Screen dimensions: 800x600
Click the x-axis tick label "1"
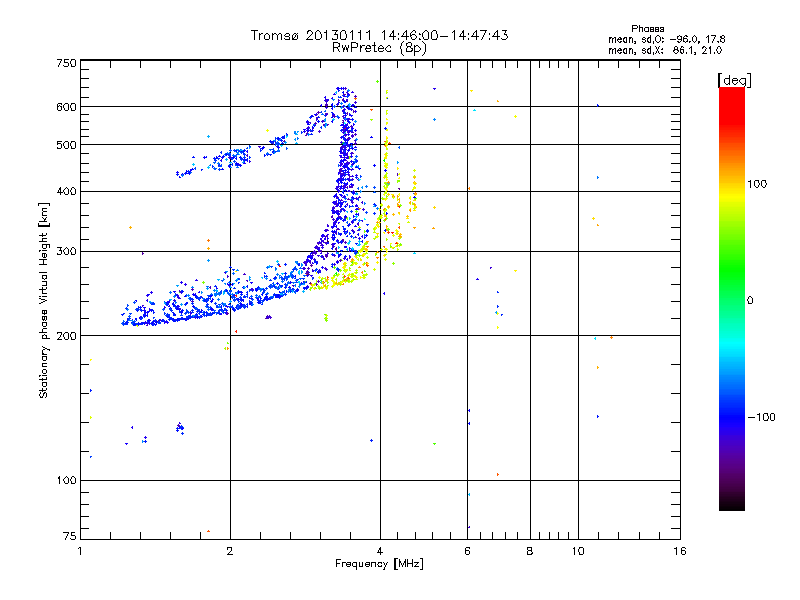click(x=80, y=551)
